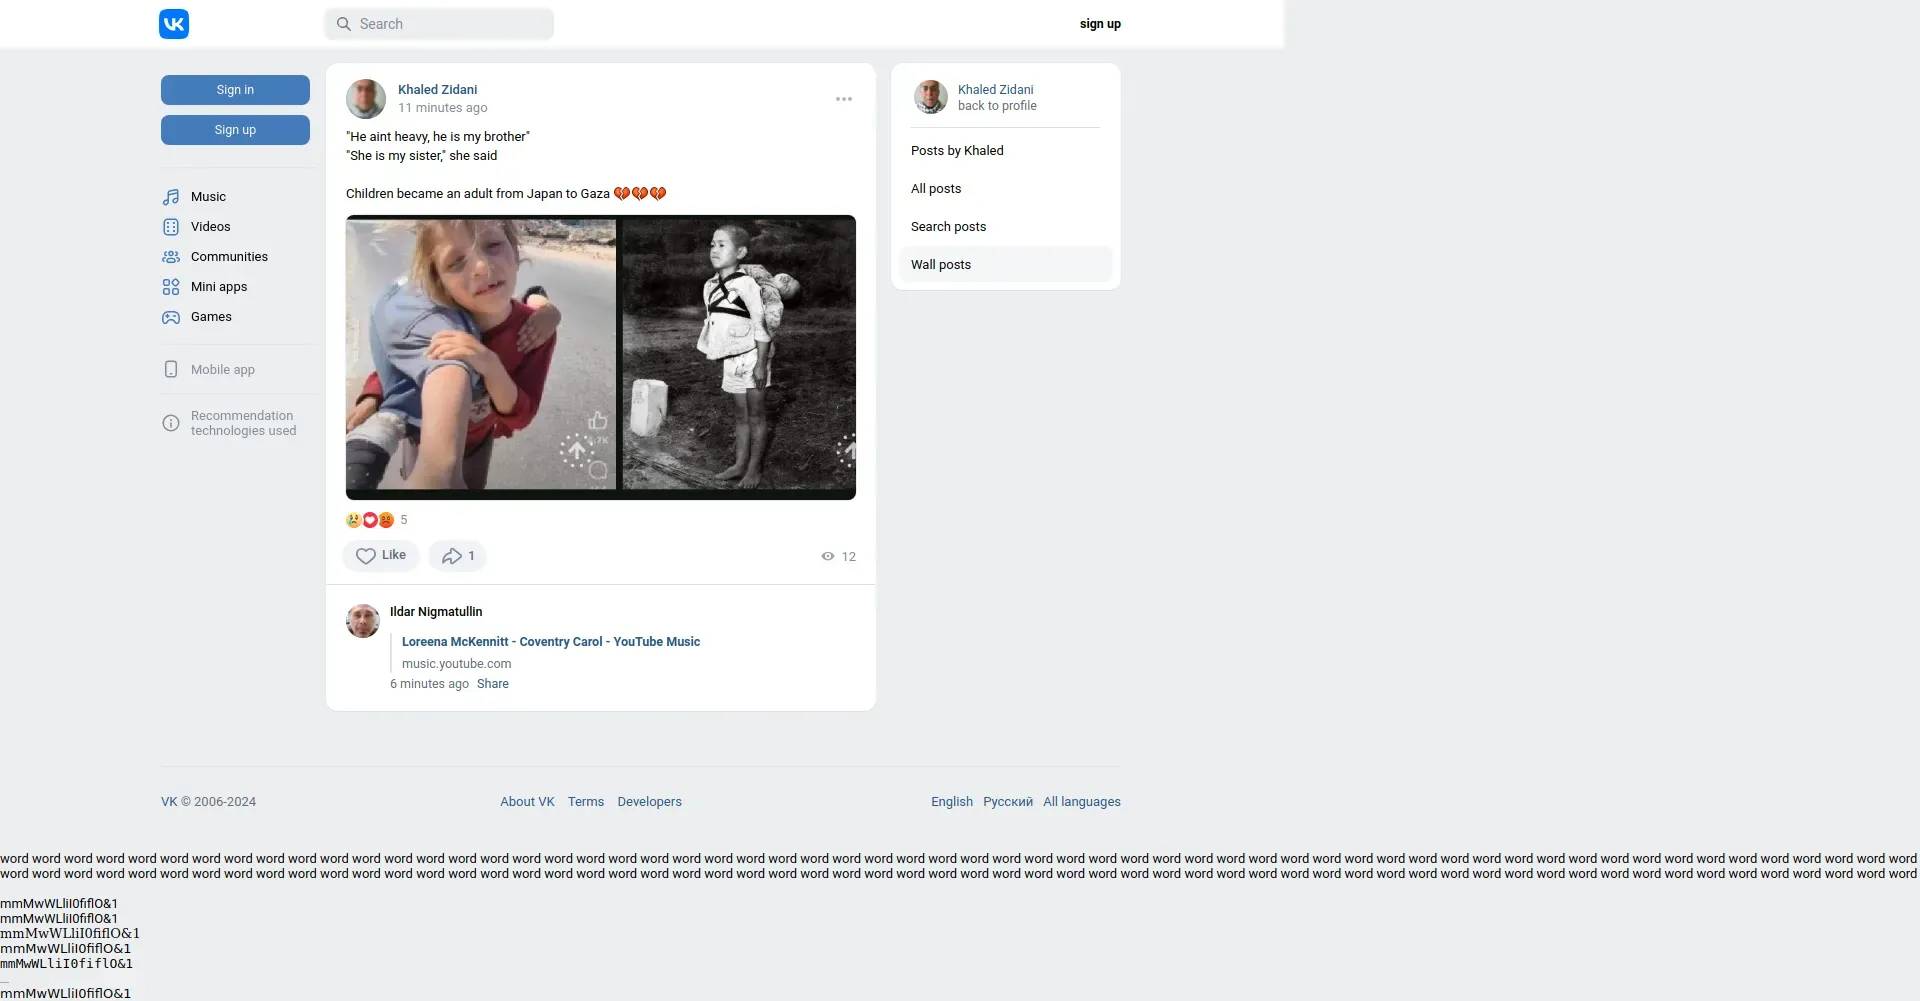Open the Communities menu label
The image size is (1920, 1001).
tap(229, 257)
